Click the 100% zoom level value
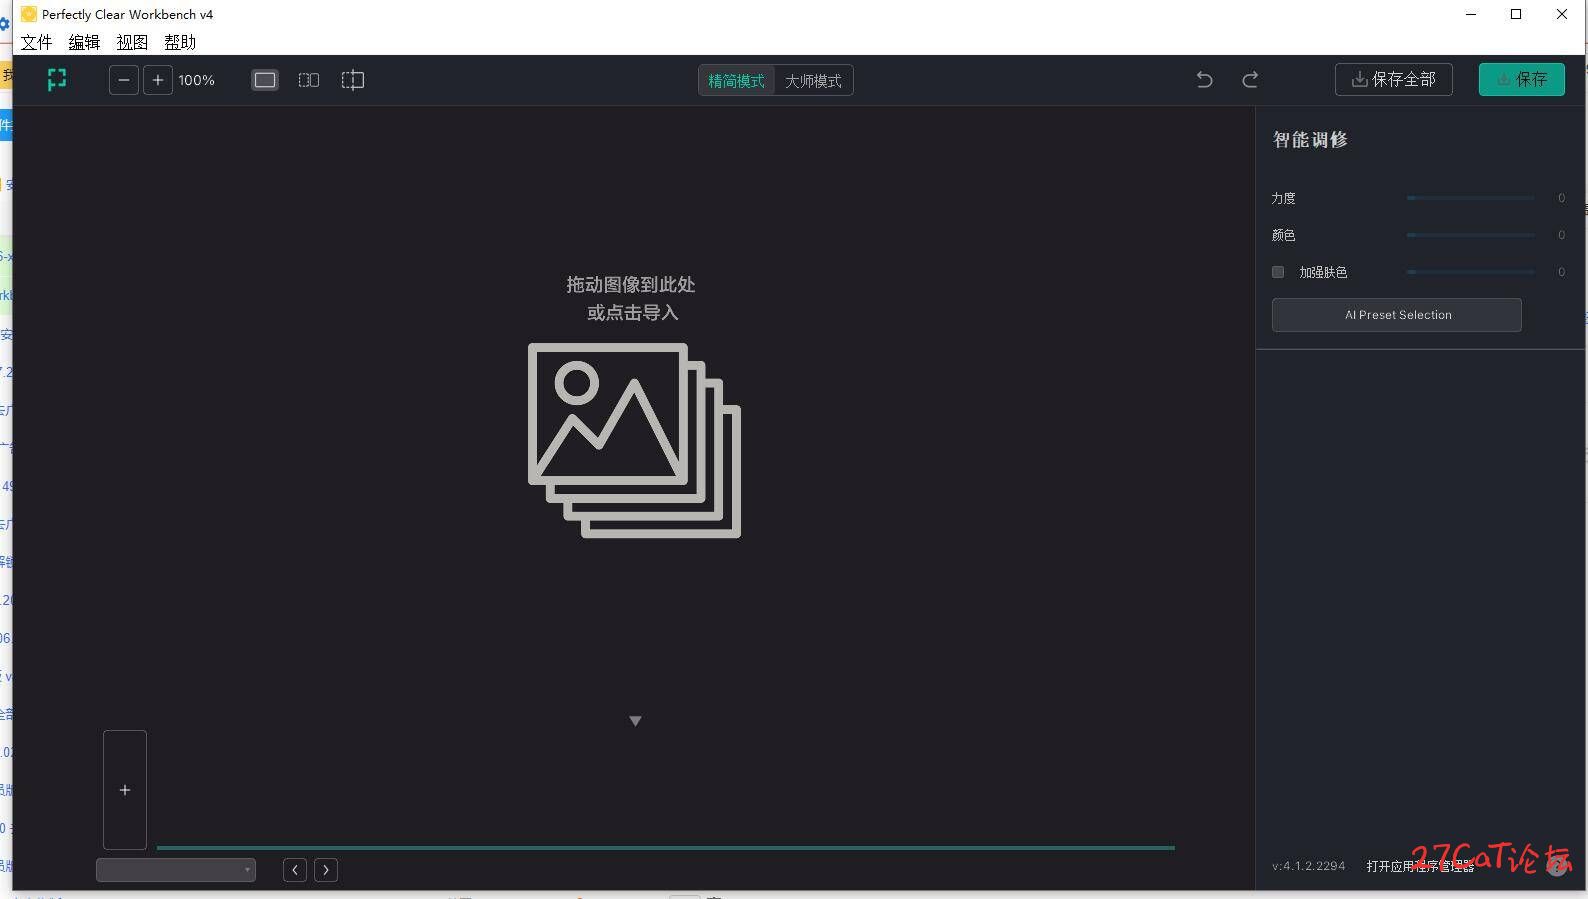Viewport: 1588px width, 899px height. click(x=197, y=80)
